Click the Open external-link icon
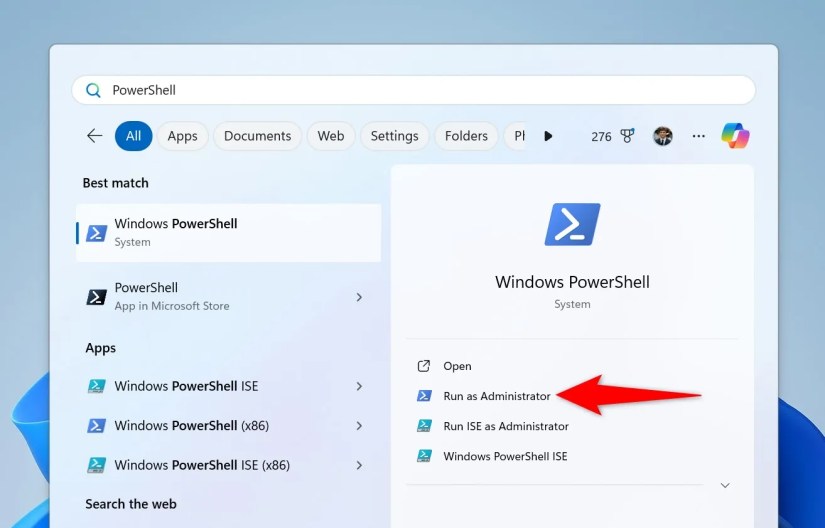This screenshot has height=528, width=825. click(424, 366)
